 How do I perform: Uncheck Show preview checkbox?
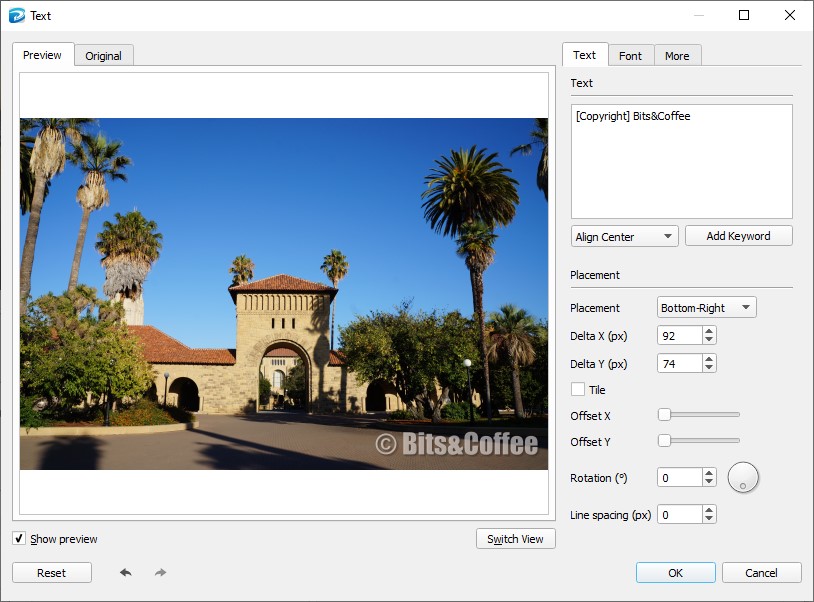19,538
